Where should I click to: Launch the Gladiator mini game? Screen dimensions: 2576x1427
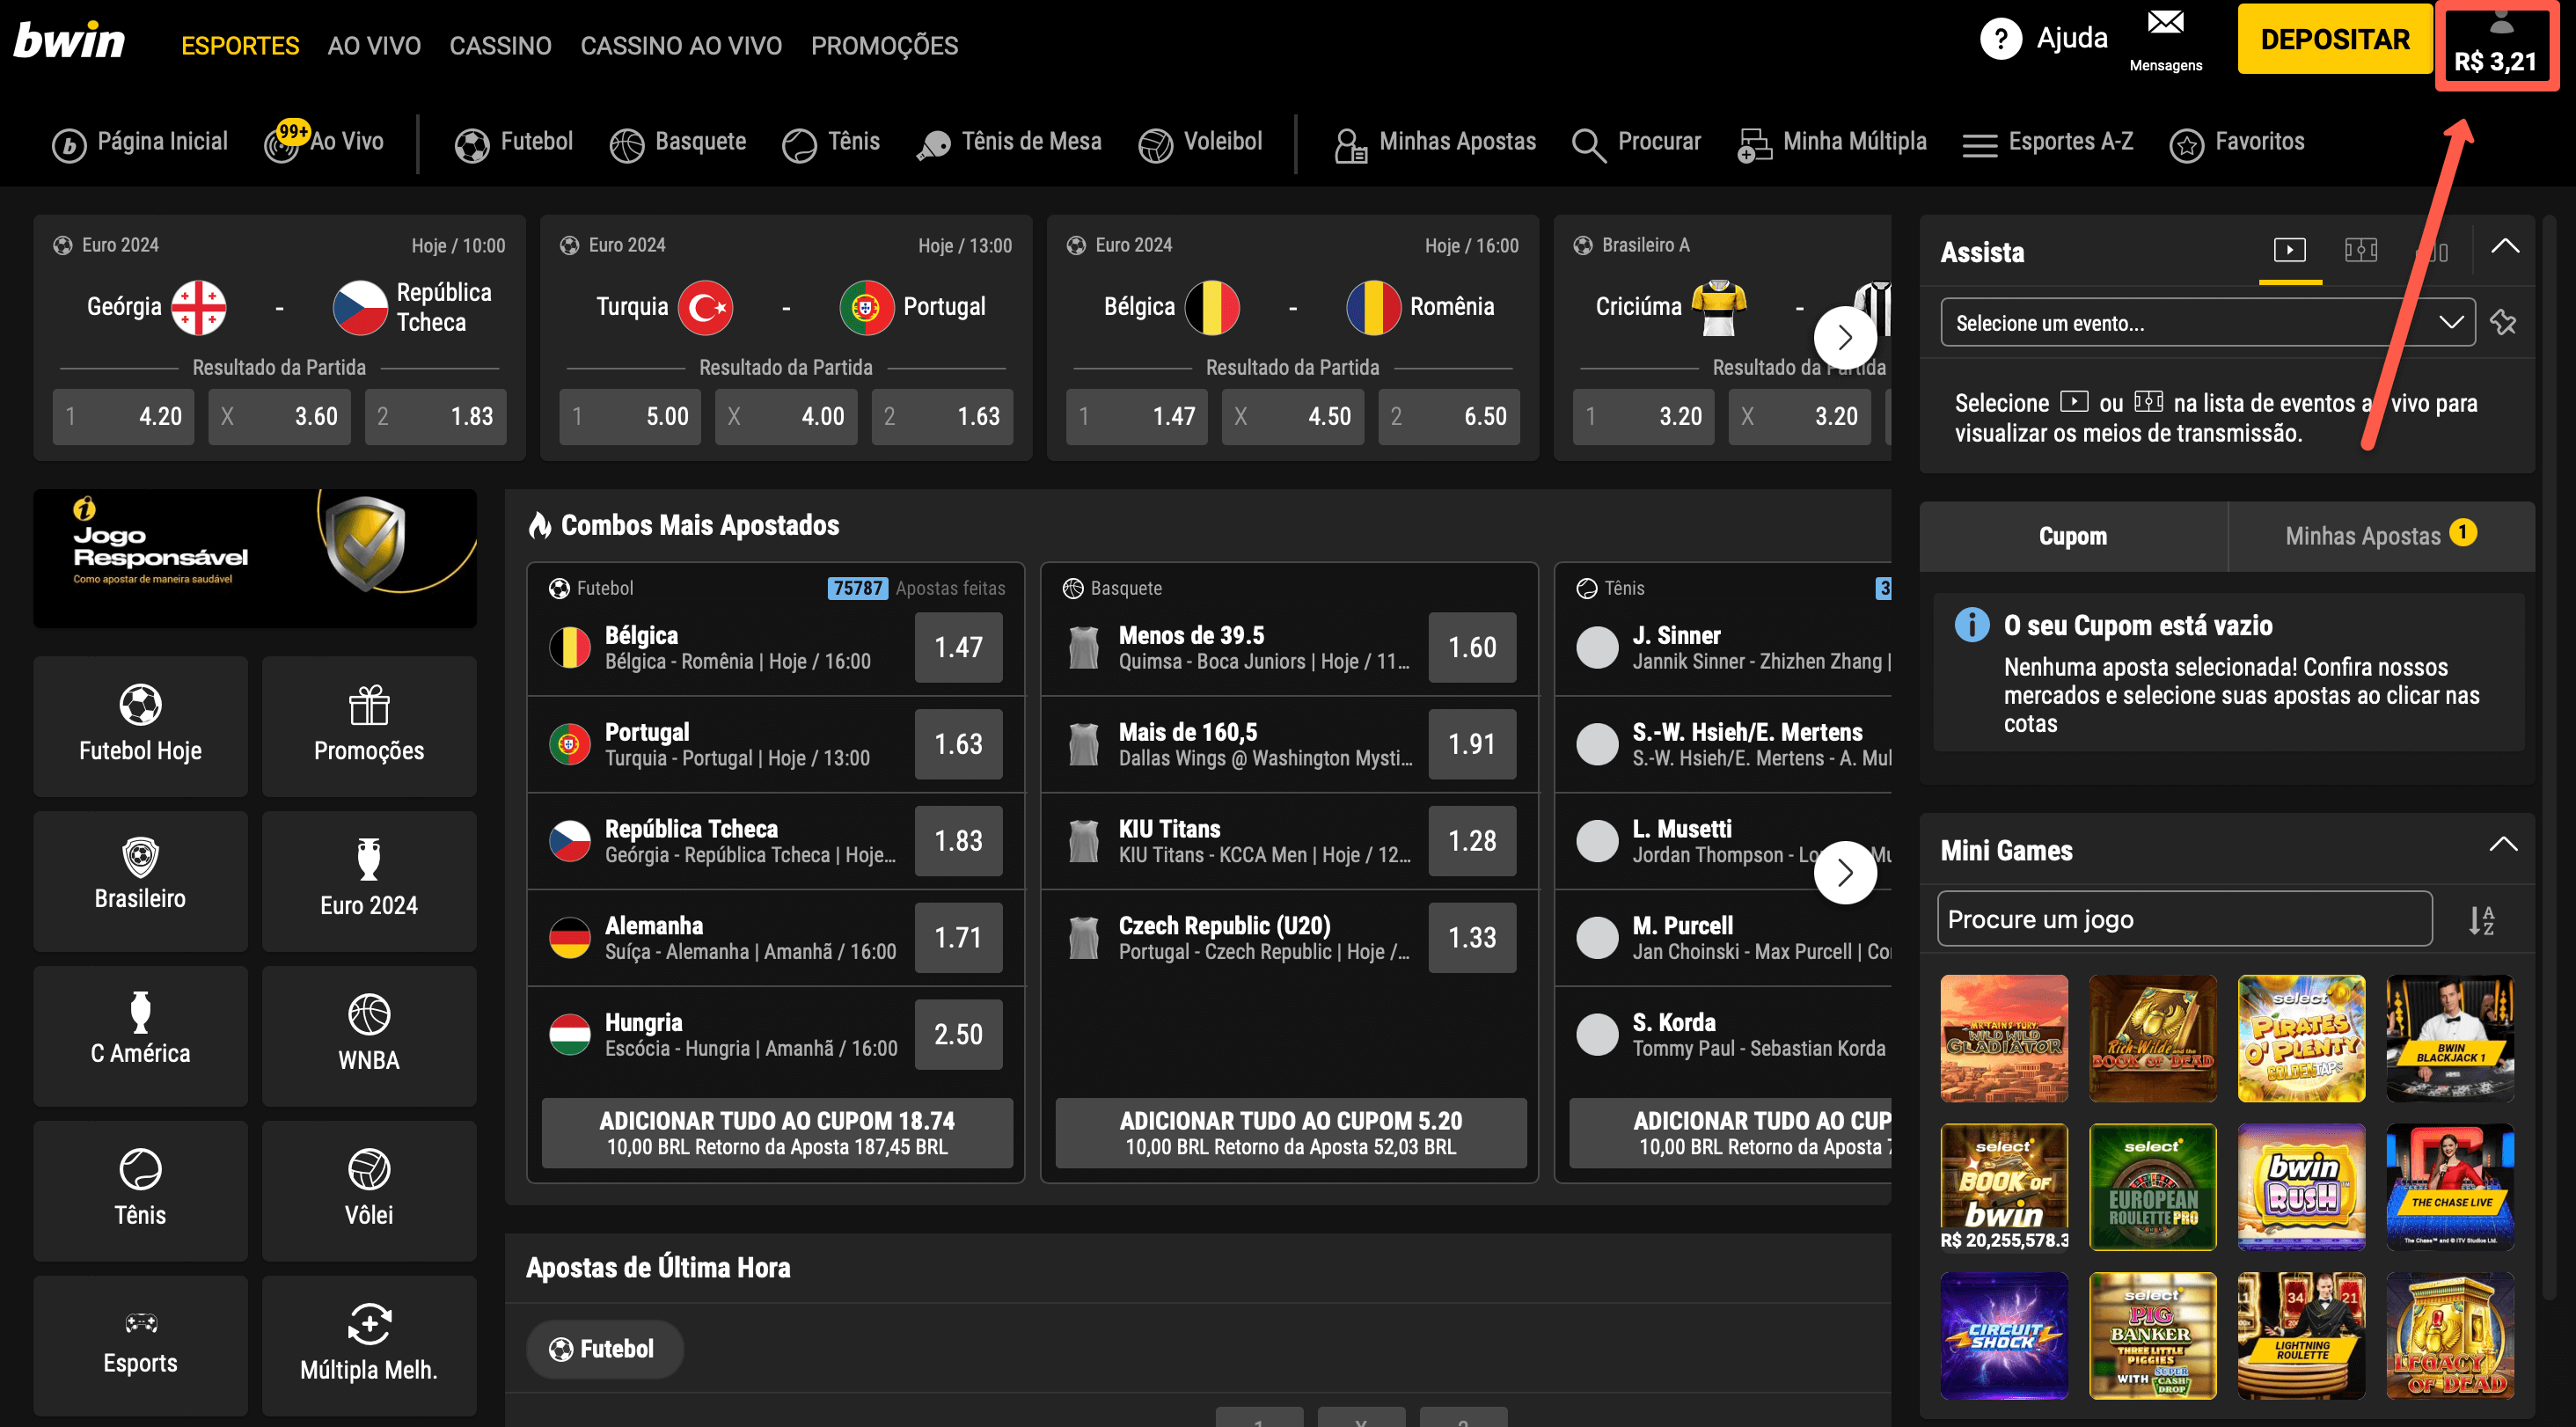(2004, 1038)
